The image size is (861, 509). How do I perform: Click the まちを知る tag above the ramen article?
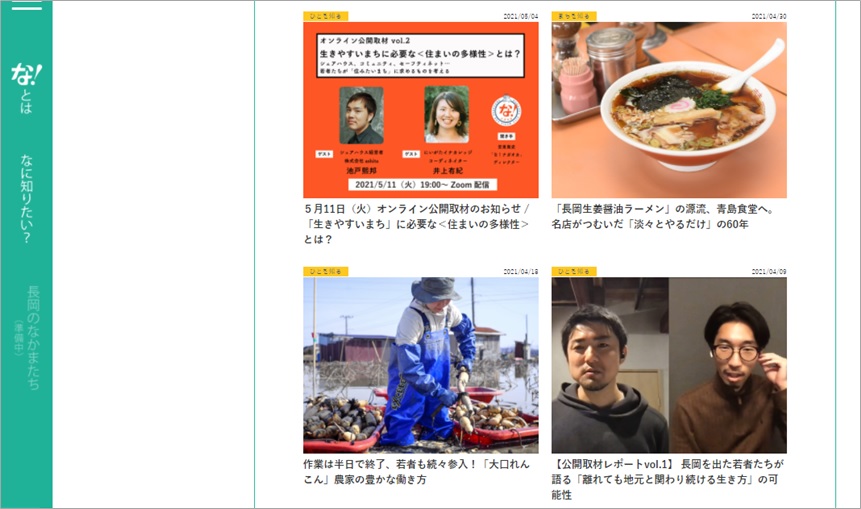(x=574, y=16)
